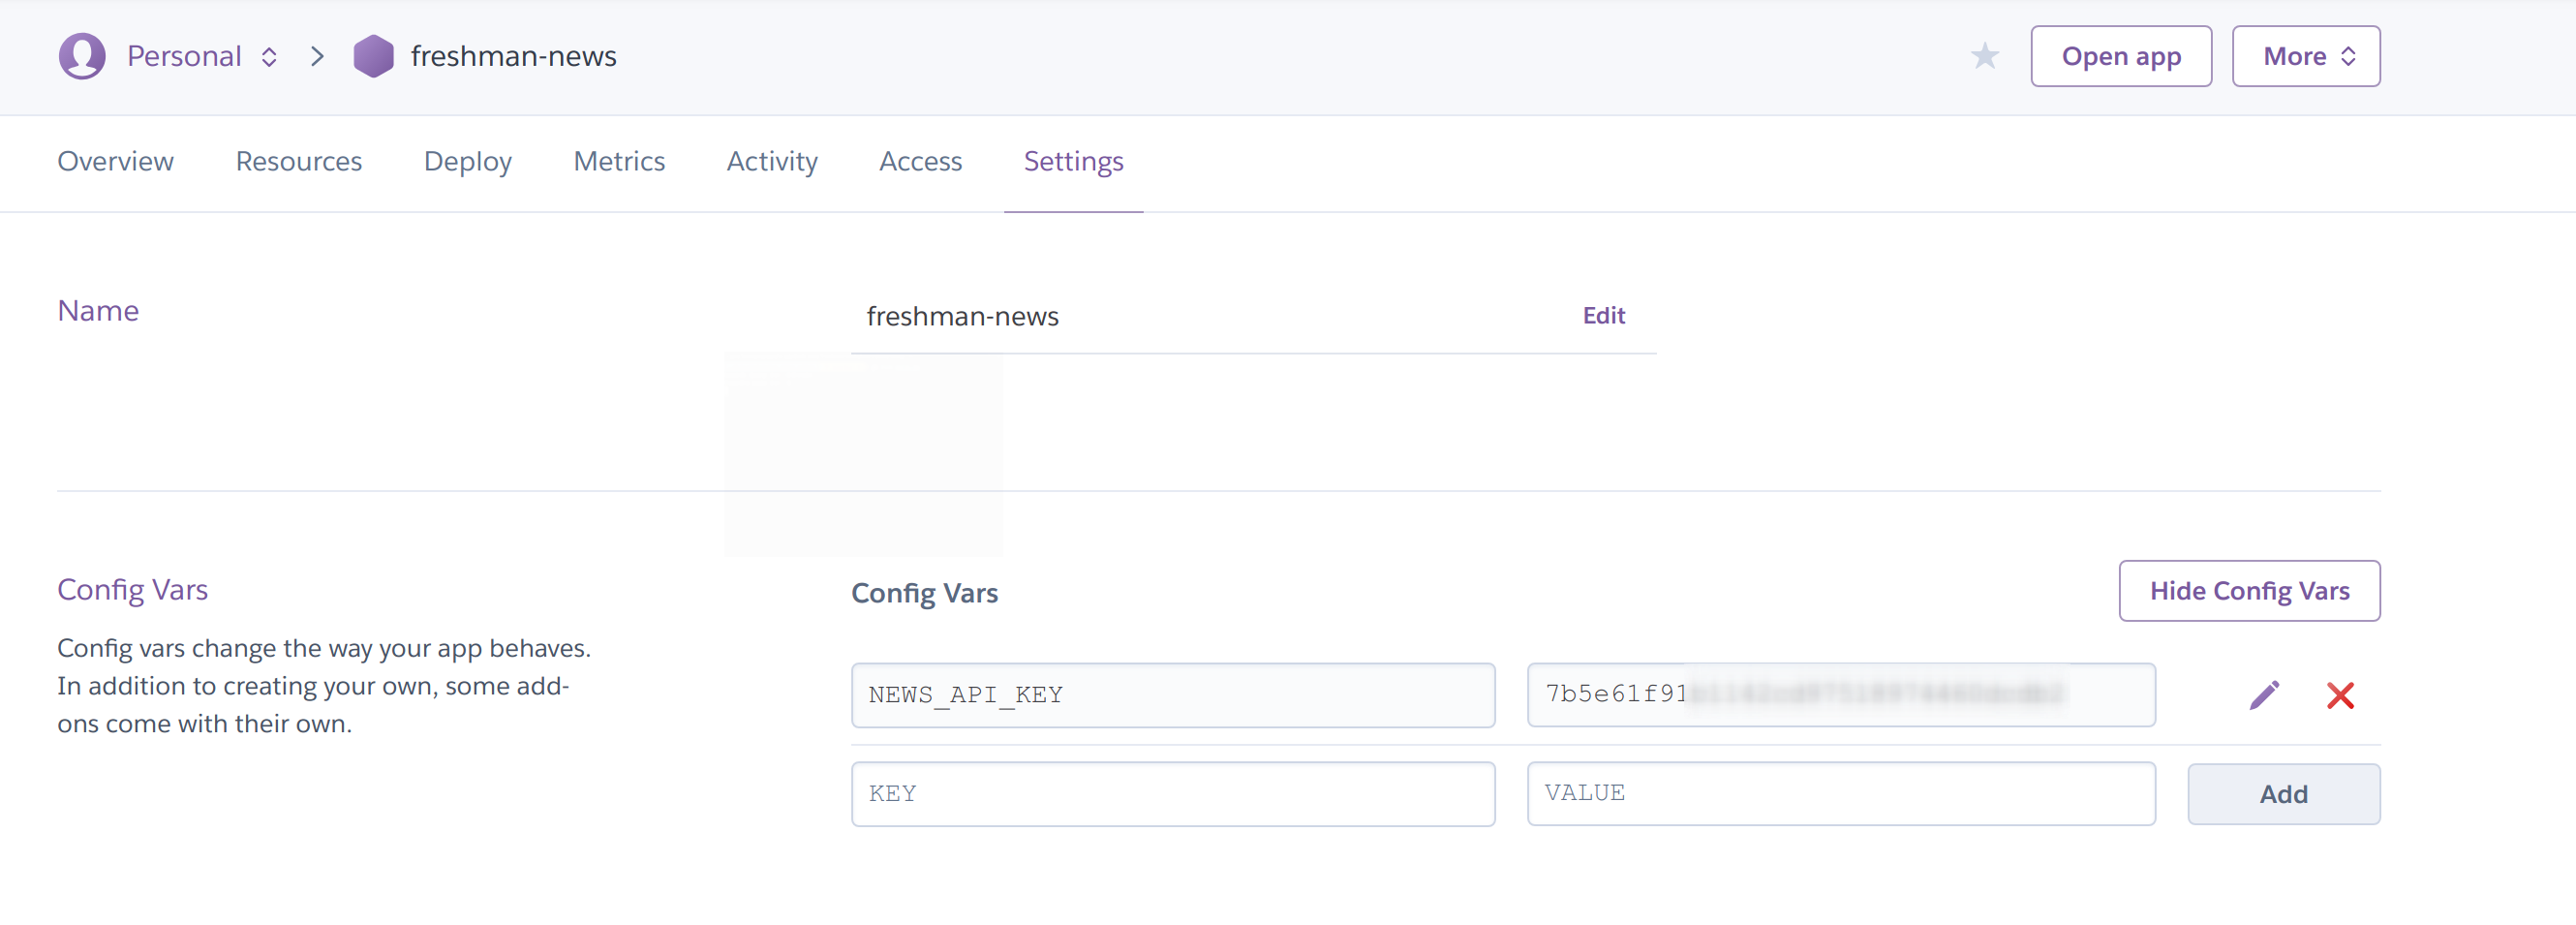This screenshot has width=2576, height=925.
Task: Focus the new KEY input field
Action: (1173, 794)
